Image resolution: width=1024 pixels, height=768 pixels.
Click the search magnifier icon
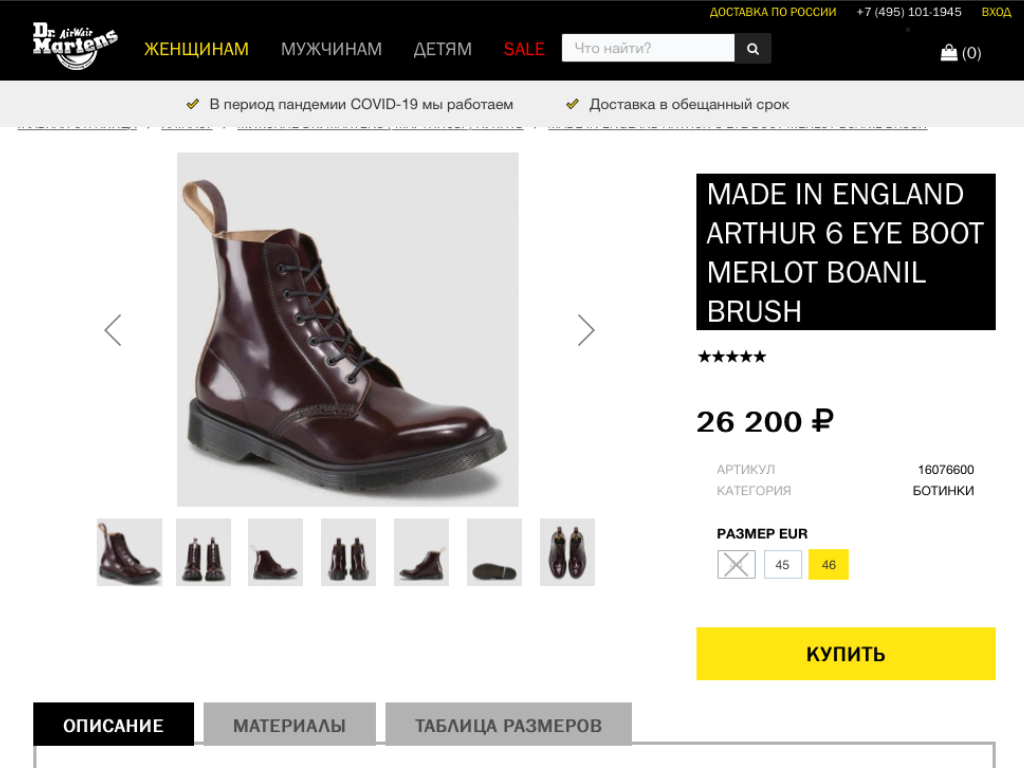752,48
